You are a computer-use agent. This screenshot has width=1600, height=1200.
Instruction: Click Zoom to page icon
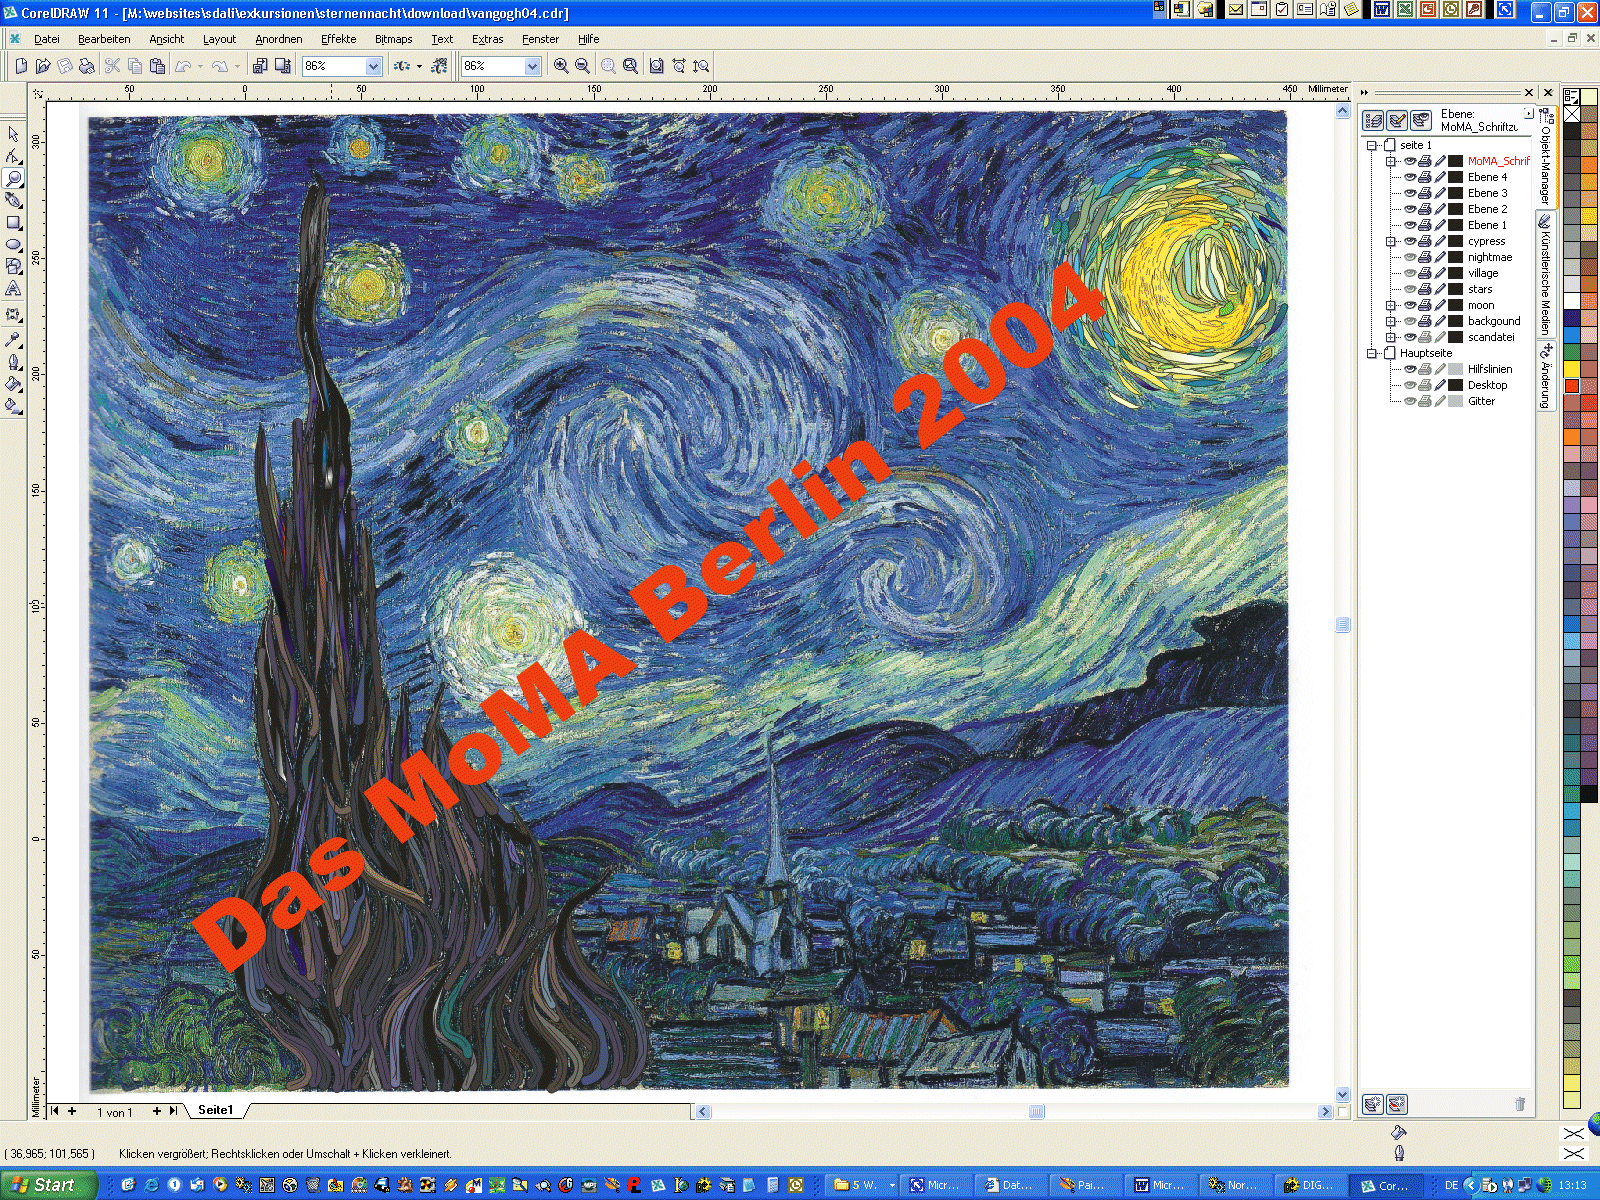tap(657, 66)
